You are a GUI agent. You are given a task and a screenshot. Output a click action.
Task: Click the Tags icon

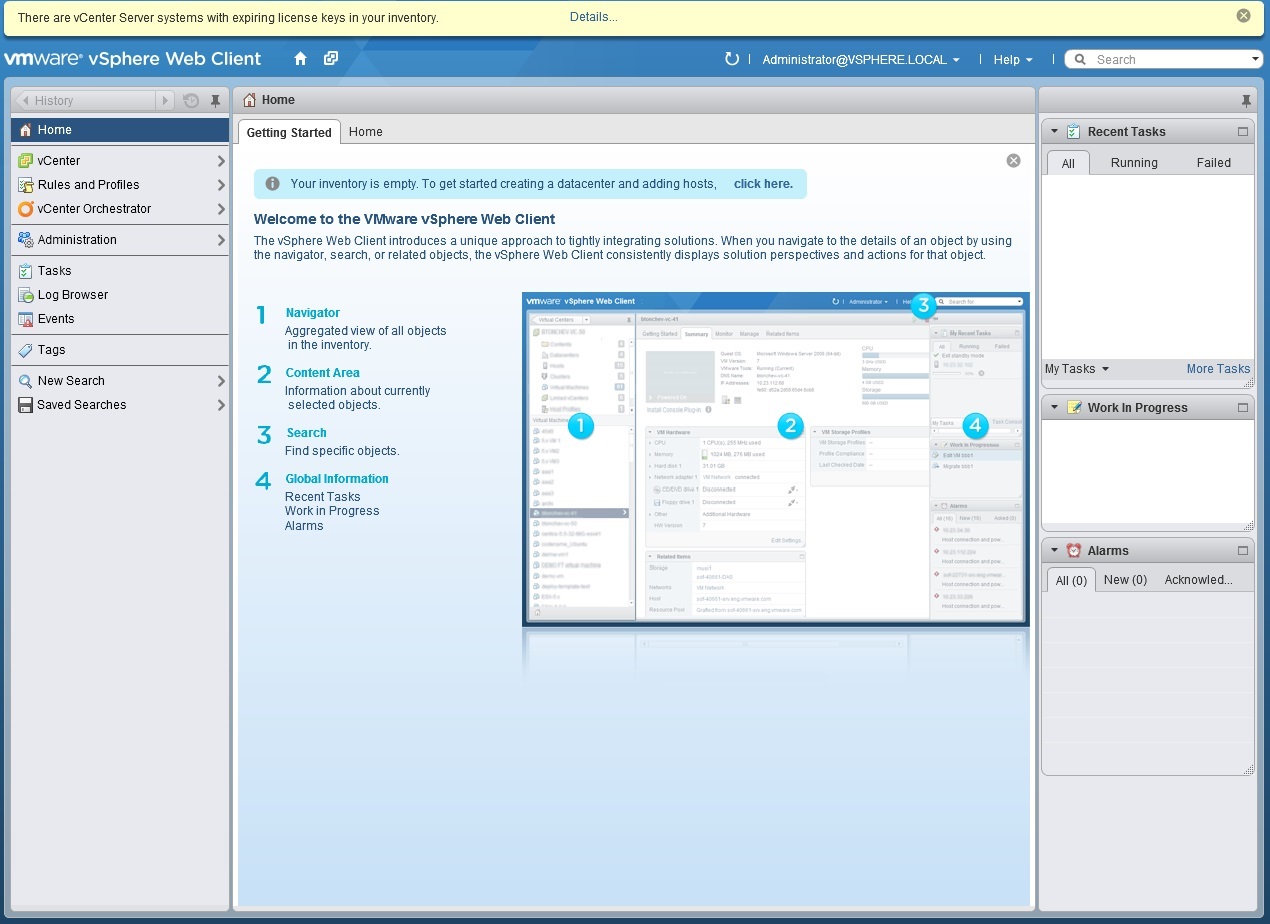click(26, 350)
